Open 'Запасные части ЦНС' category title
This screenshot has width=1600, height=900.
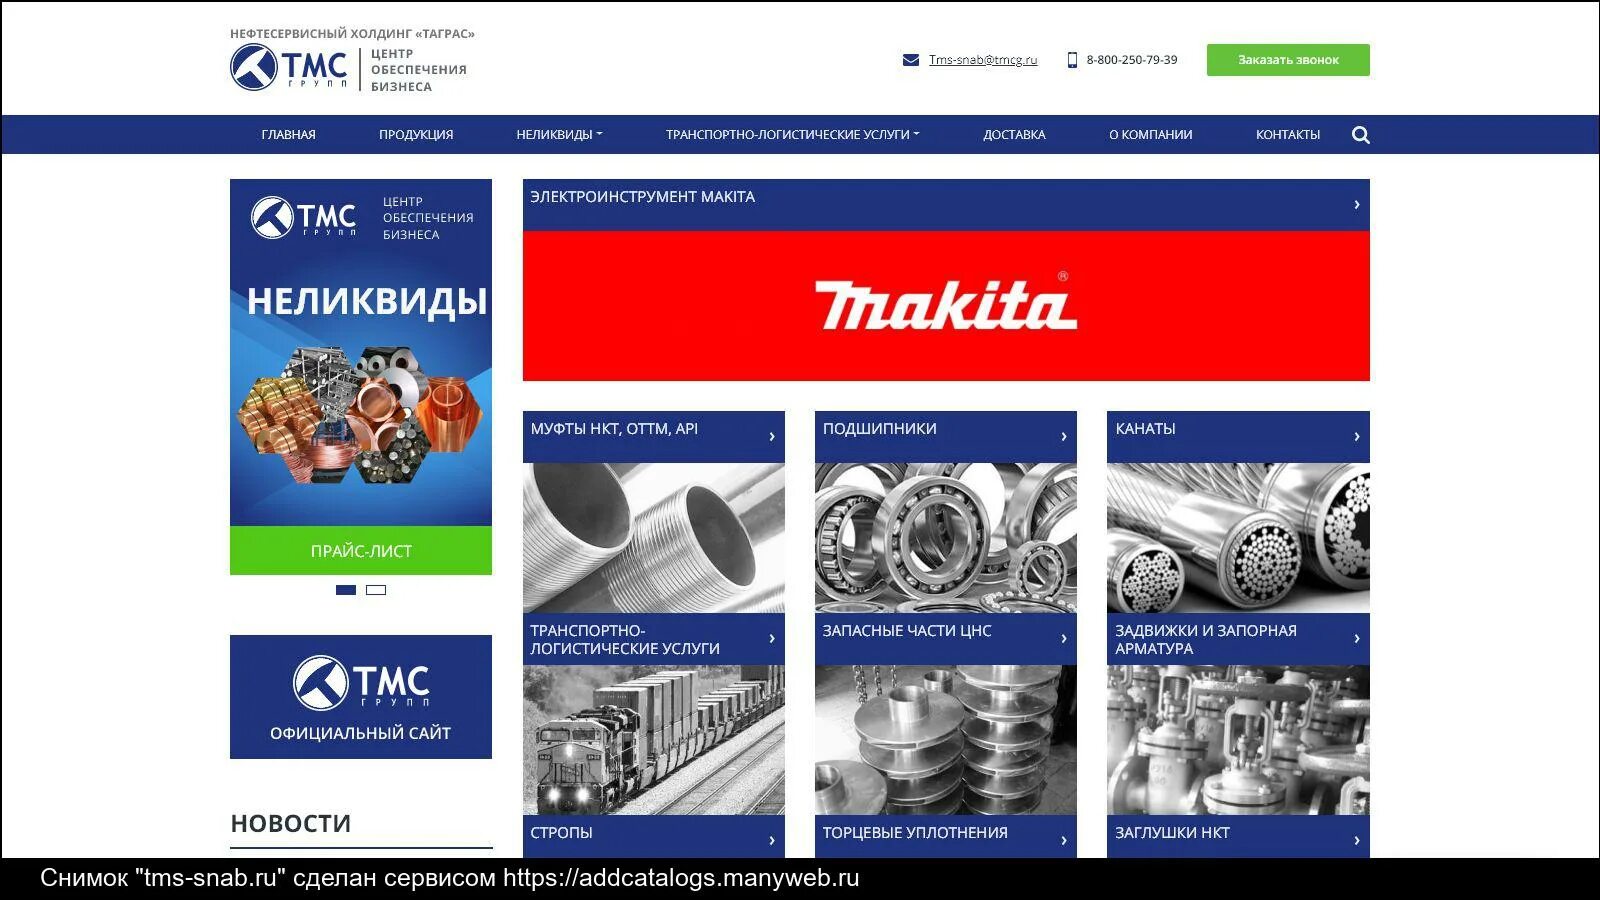[x=907, y=631]
